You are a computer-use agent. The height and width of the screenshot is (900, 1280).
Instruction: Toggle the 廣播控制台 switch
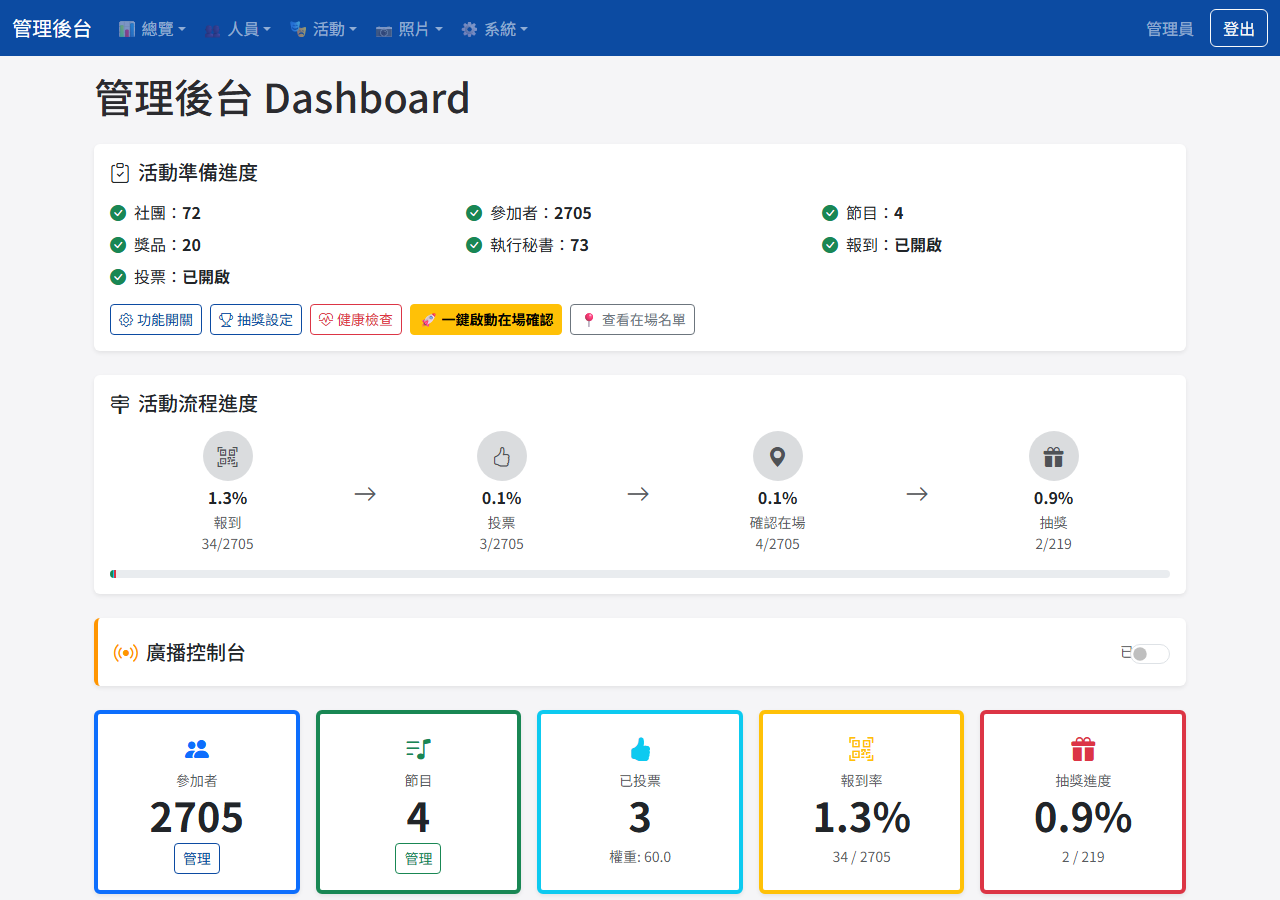point(1150,654)
